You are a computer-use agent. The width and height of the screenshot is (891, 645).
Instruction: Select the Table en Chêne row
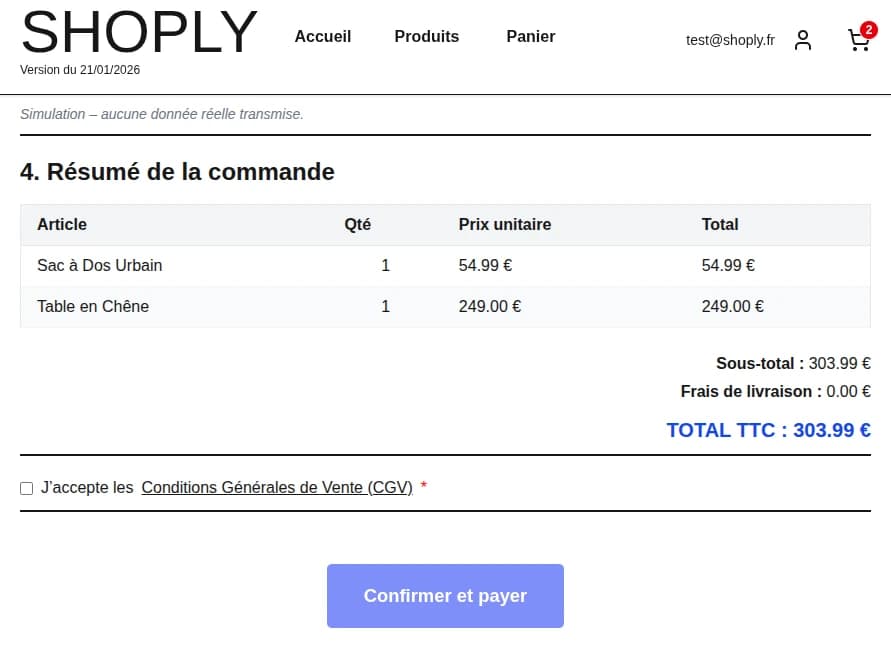click(x=93, y=307)
